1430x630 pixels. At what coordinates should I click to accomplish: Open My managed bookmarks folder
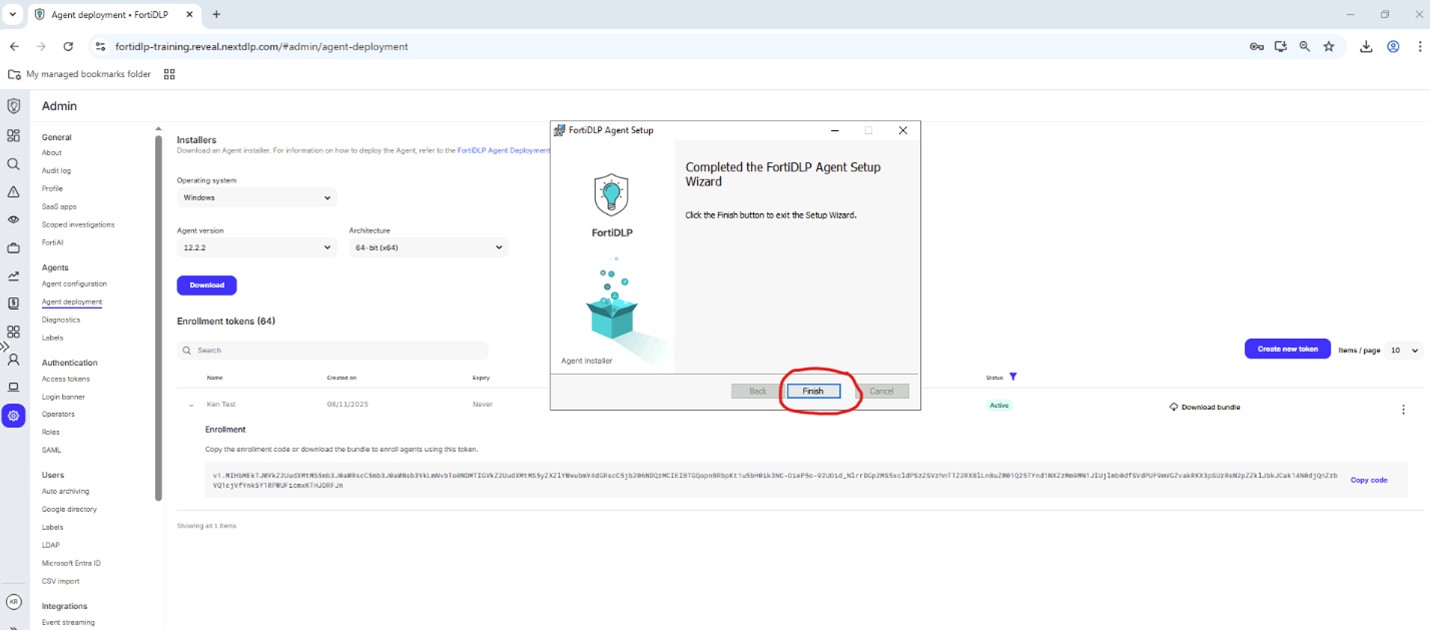[x=80, y=74]
